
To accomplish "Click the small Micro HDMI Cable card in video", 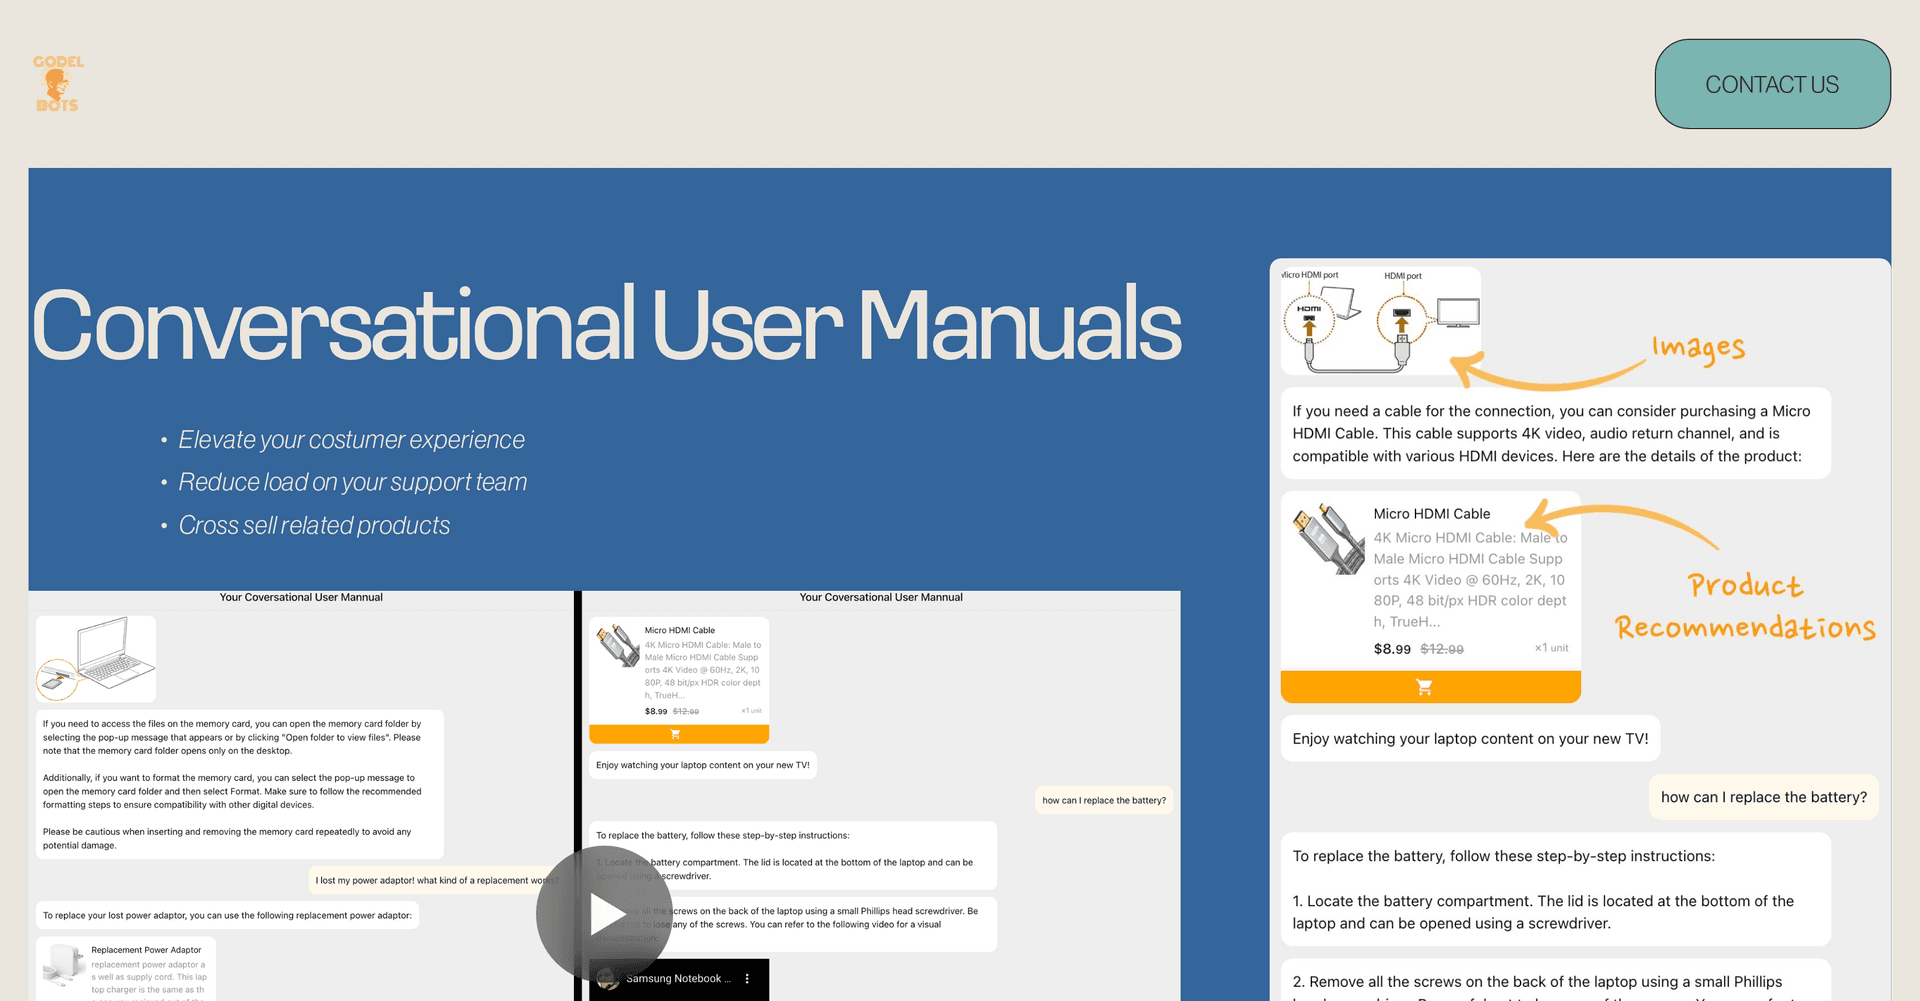I will tap(679, 672).
